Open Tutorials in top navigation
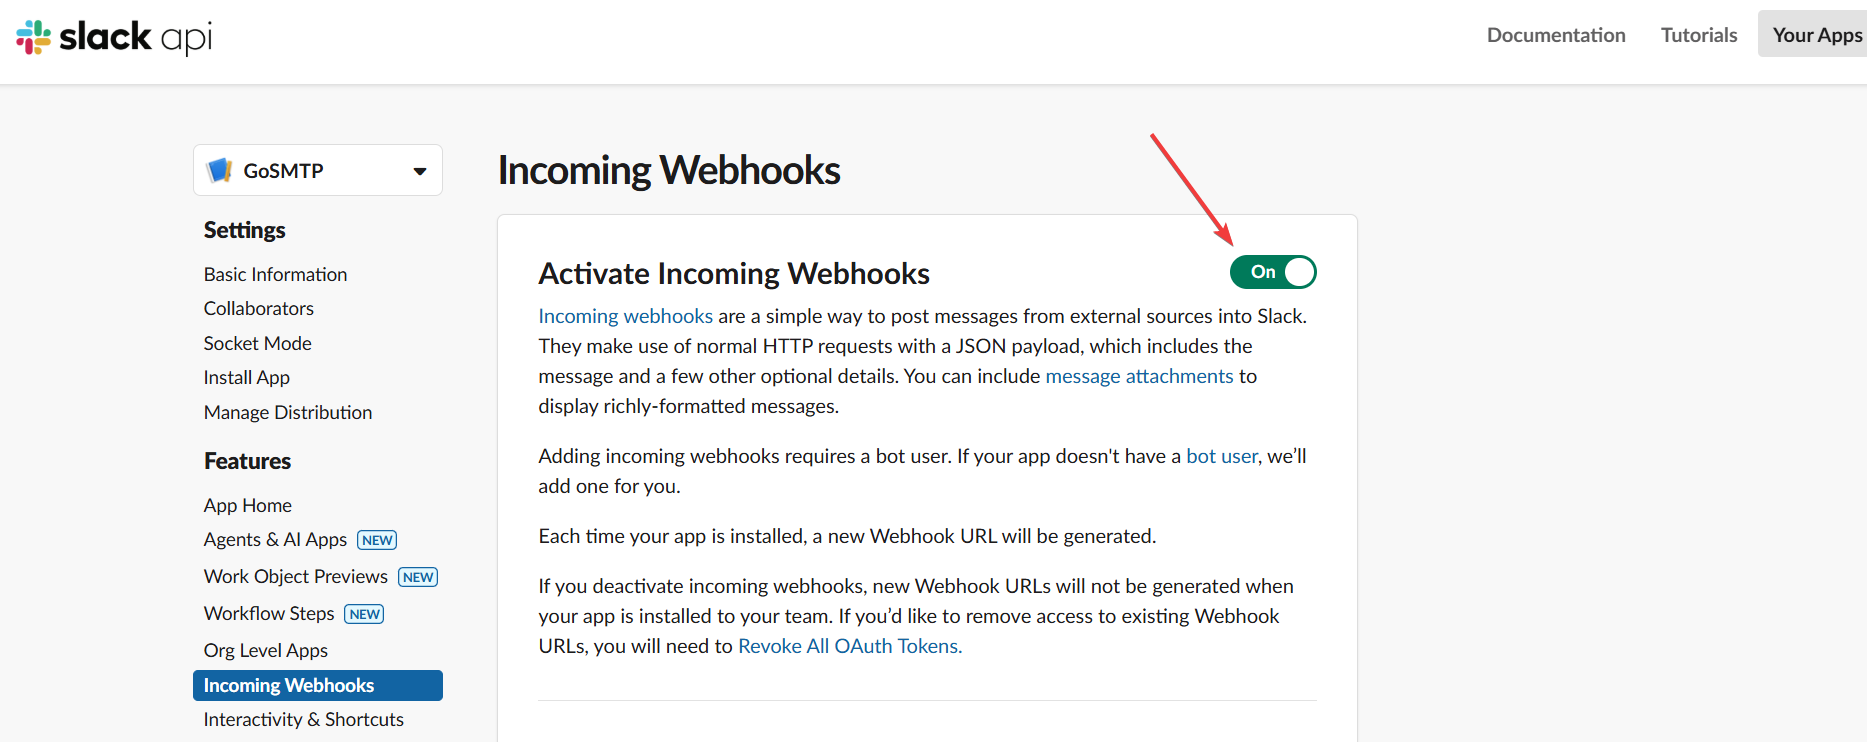This screenshot has width=1867, height=742. pyautogui.click(x=1699, y=35)
